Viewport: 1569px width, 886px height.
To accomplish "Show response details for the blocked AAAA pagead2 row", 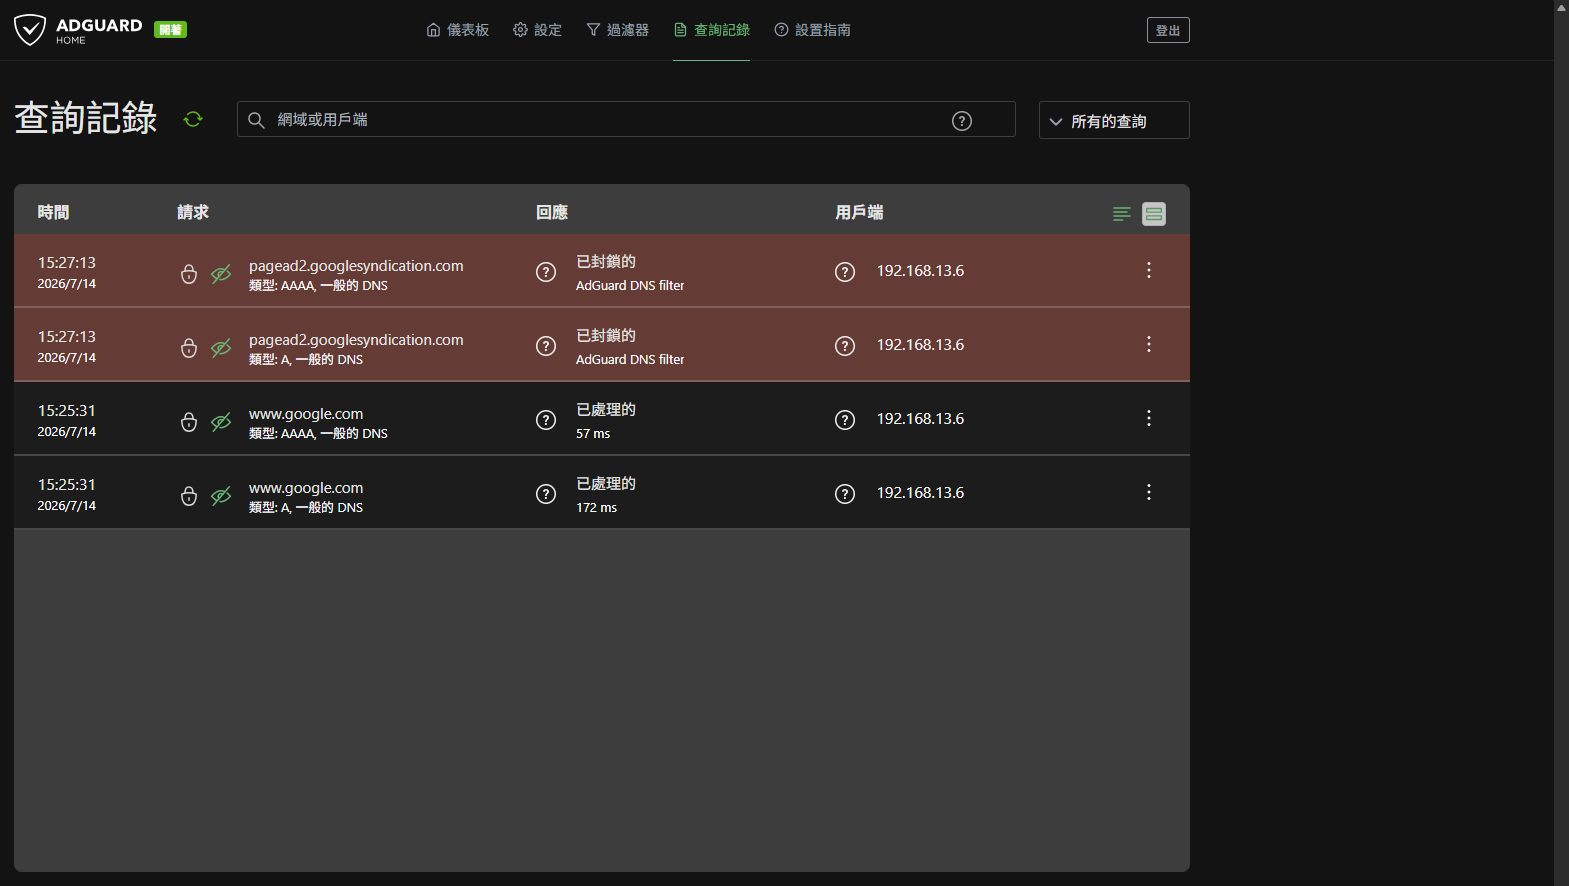I will point(546,272).
